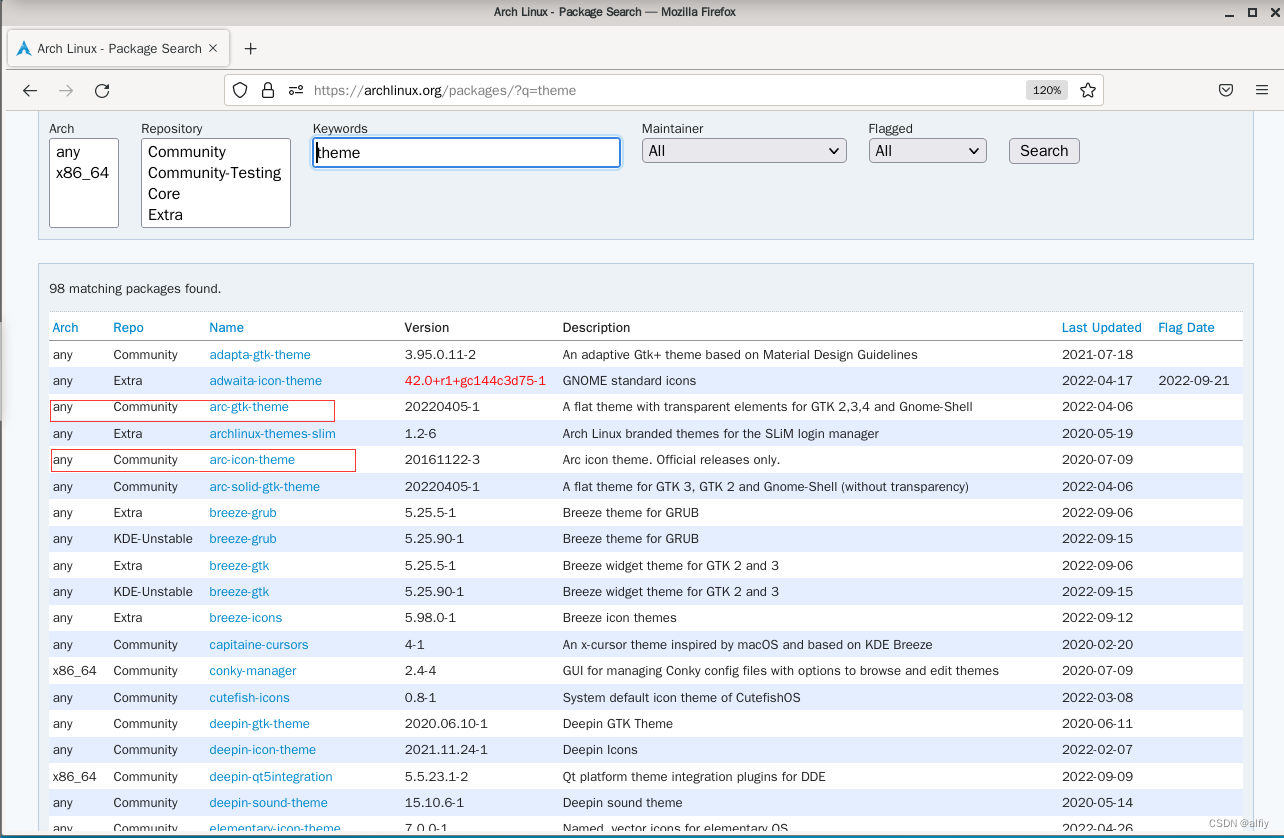Open the deepin-sound-theme package

point(268,803)
